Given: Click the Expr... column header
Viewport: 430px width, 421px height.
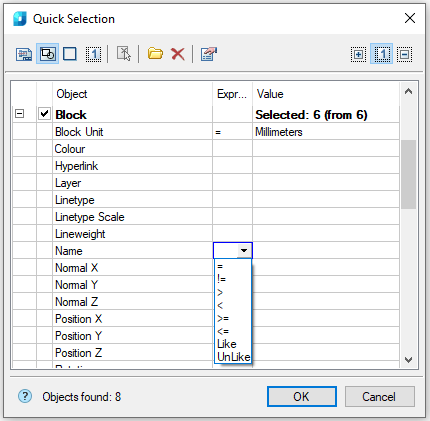Looking at the screenshot, I should 232,94.
